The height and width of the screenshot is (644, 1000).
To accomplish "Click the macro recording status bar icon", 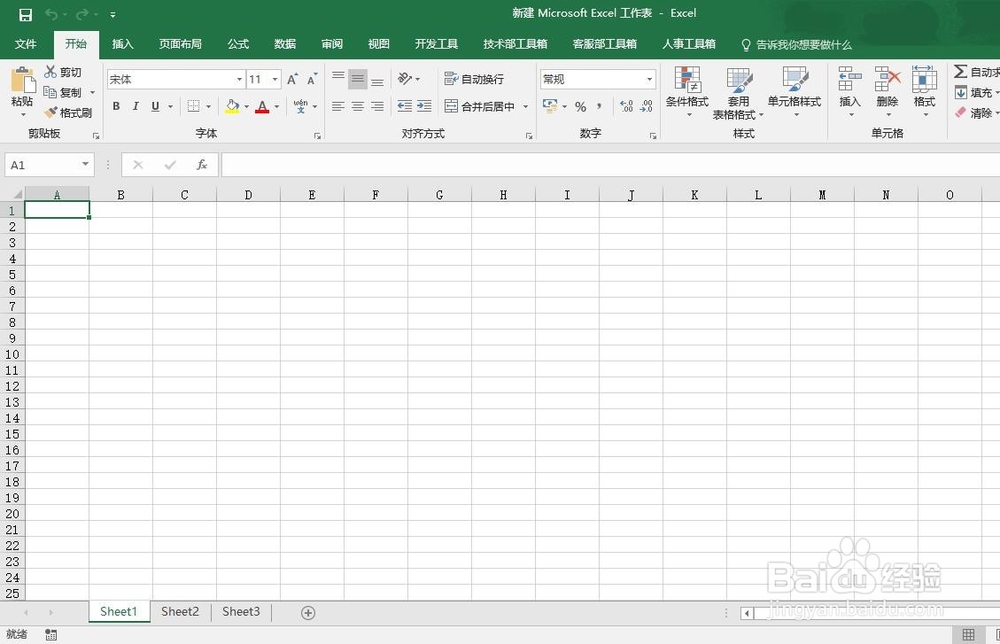I will click(51, 634).
